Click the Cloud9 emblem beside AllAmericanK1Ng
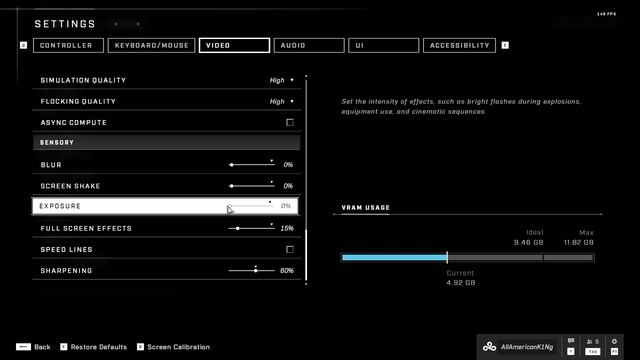The height and width of the screenshot is (360, 640). click(489, 347)
